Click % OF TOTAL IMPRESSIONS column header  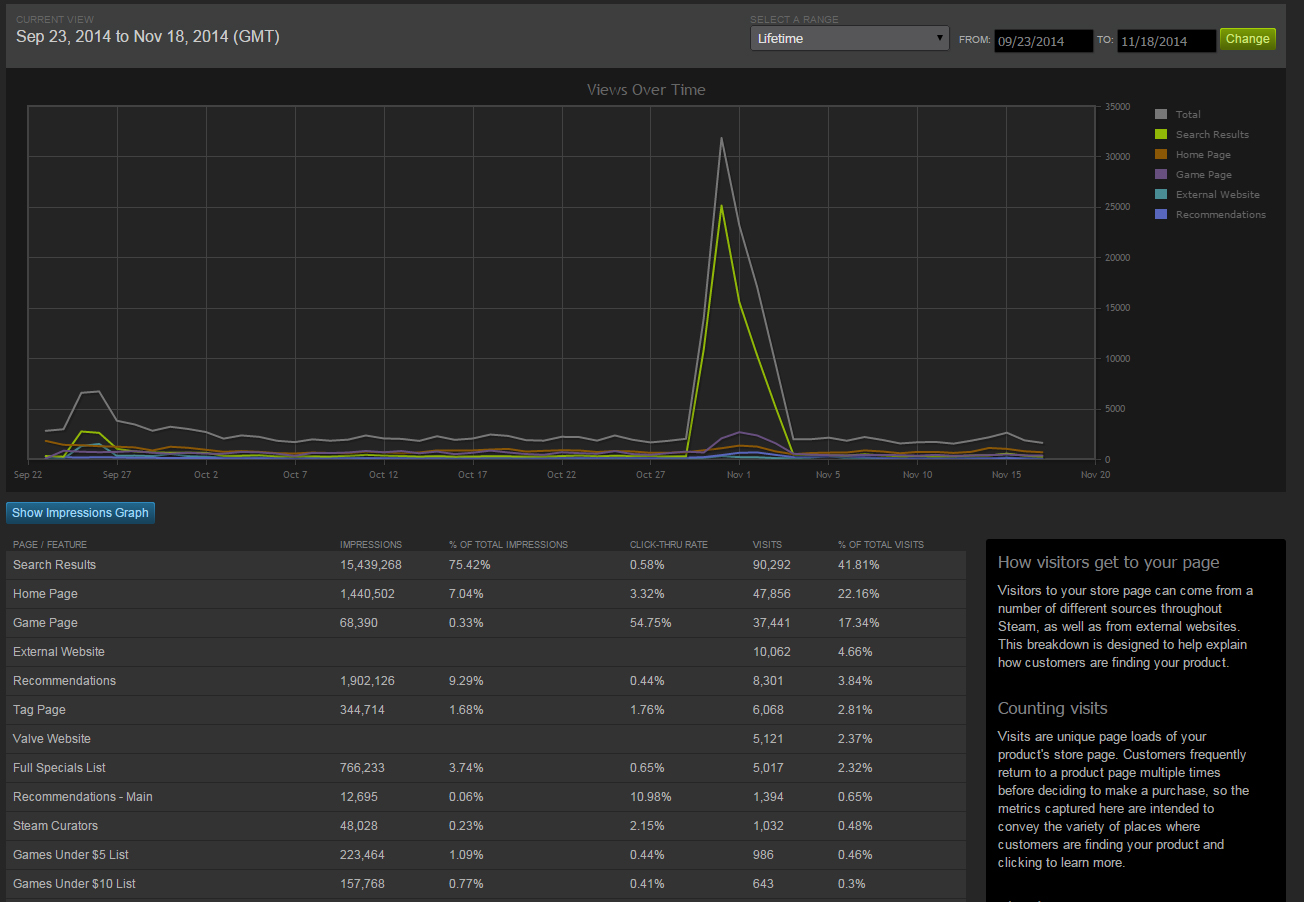(x=508, y=545)
